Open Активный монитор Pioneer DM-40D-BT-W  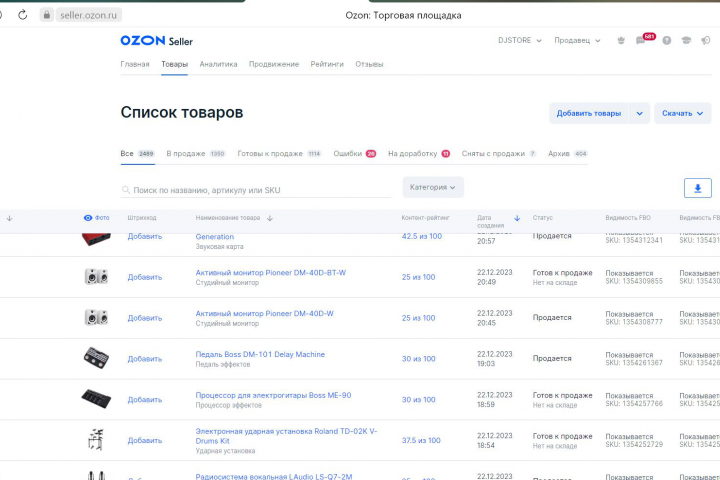[x=270, y=273]
